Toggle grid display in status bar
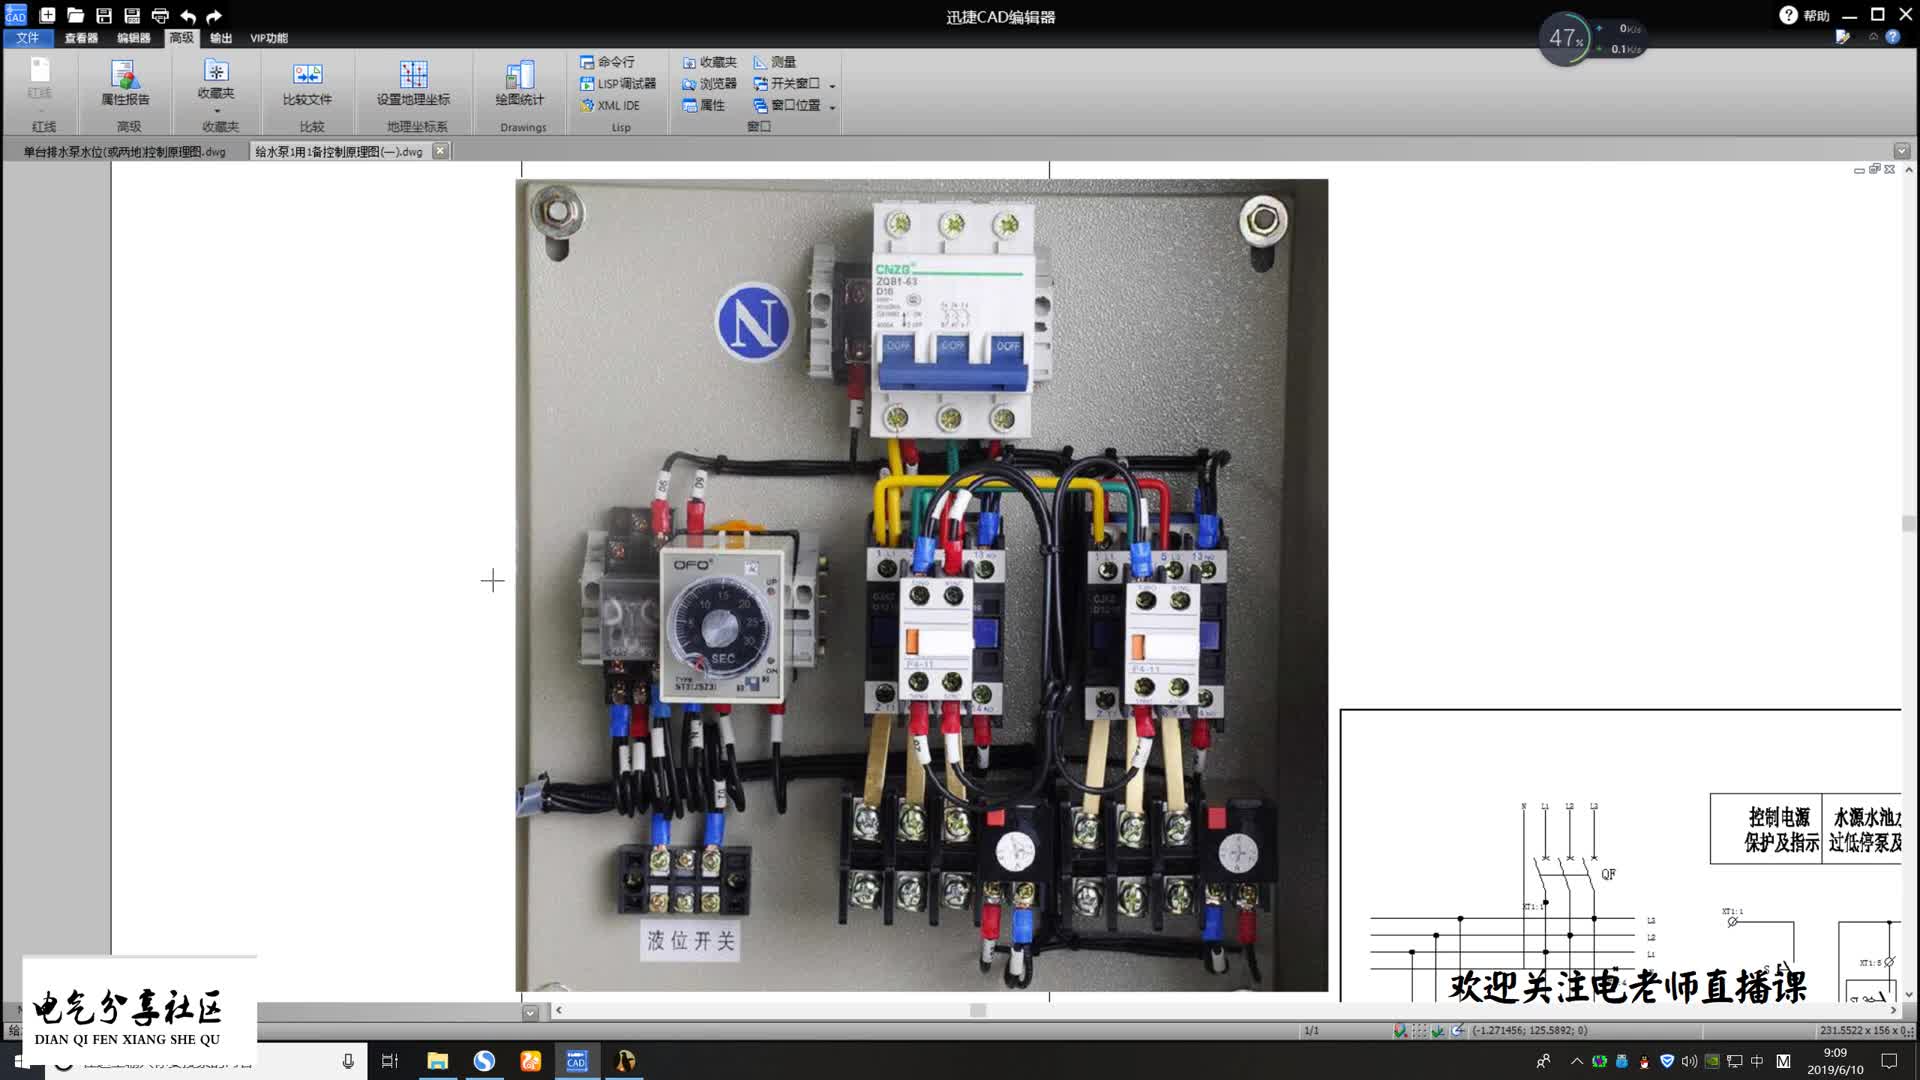Screen dimensions: 1920x1080 click(1419, 1030)
